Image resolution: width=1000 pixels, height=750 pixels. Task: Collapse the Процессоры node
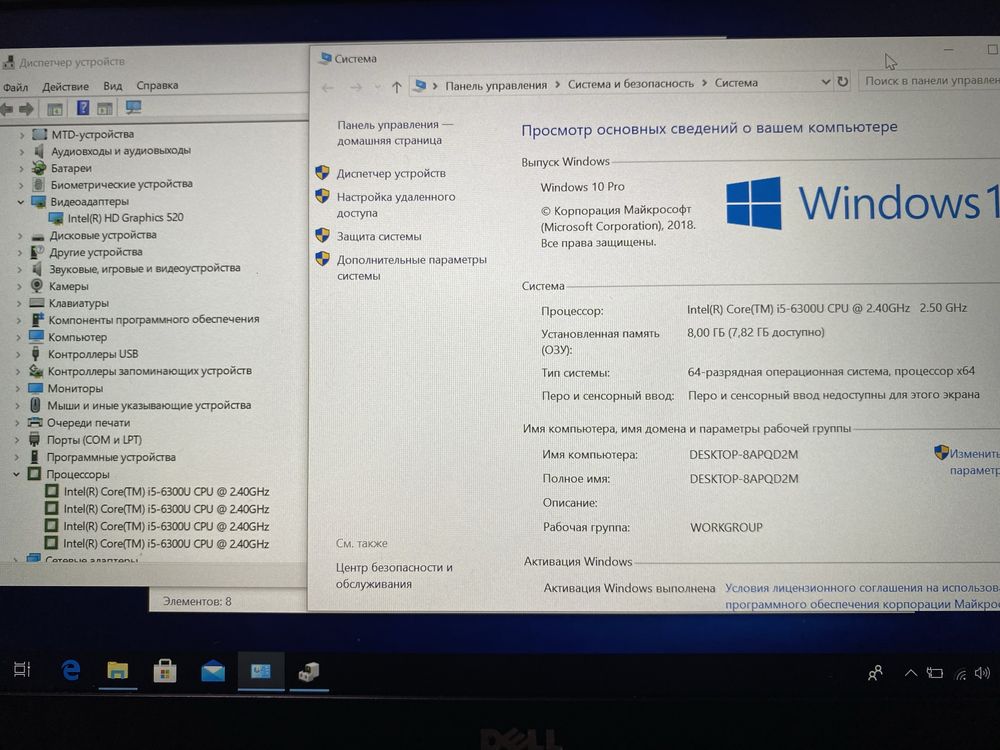pos(17,474)
